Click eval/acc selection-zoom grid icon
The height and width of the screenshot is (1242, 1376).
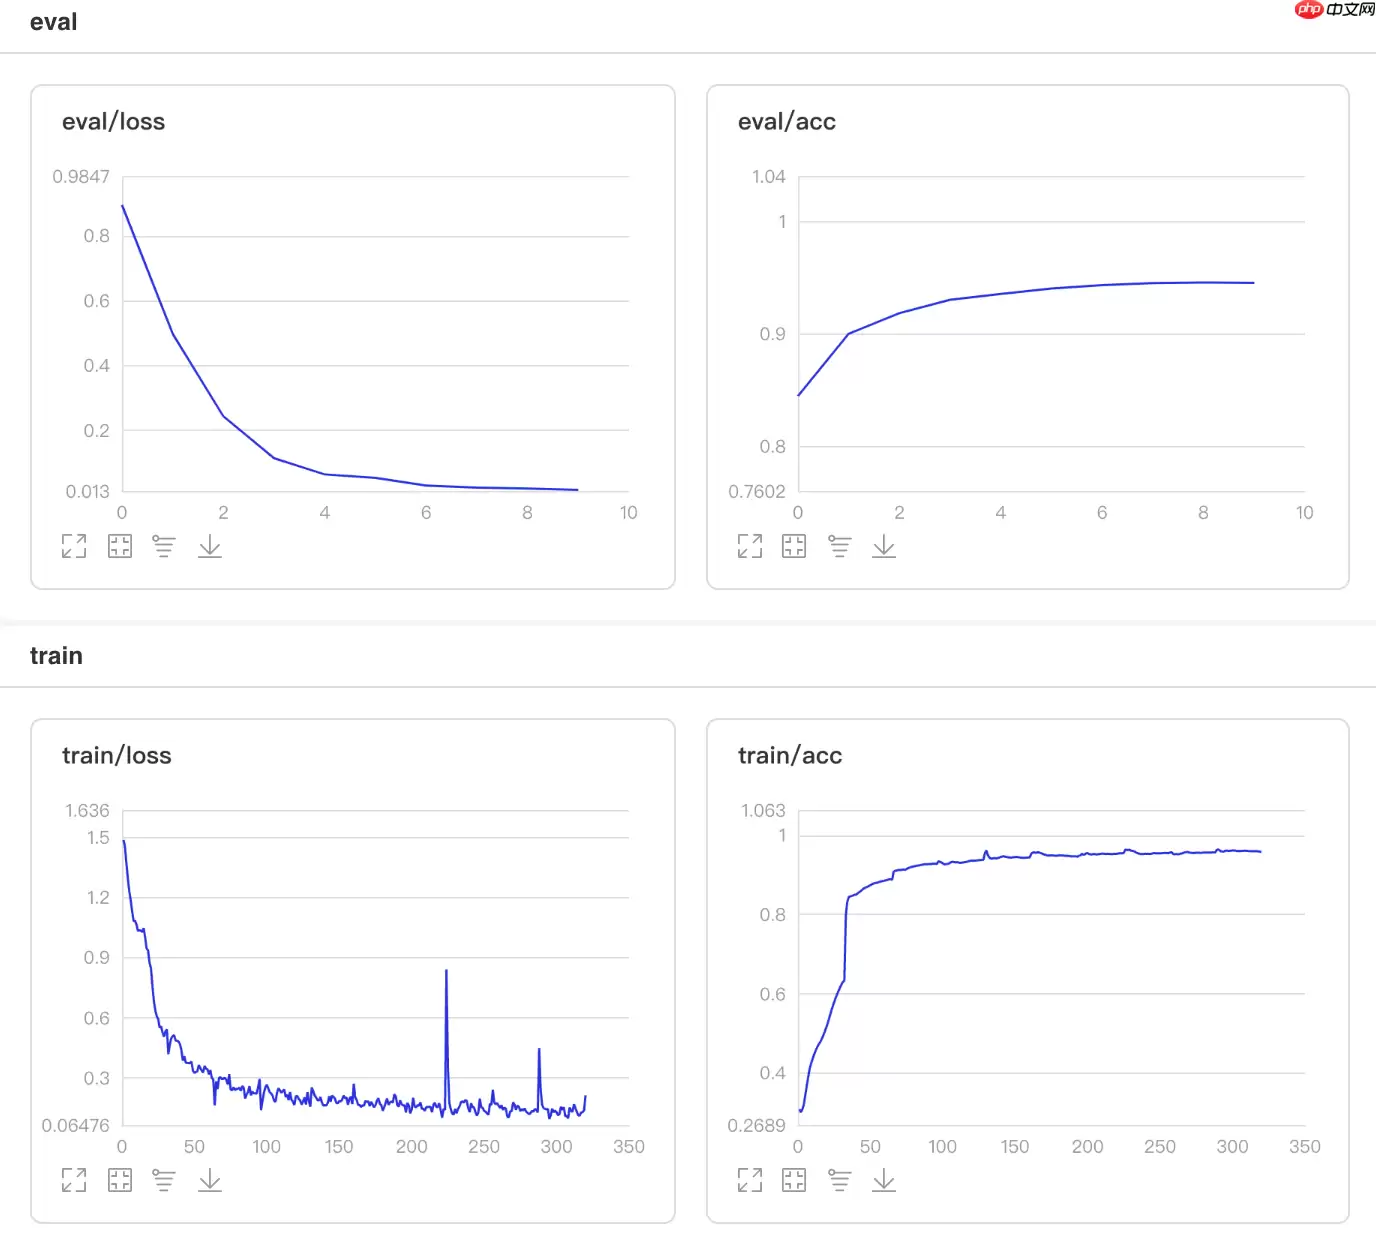[794, 546]
